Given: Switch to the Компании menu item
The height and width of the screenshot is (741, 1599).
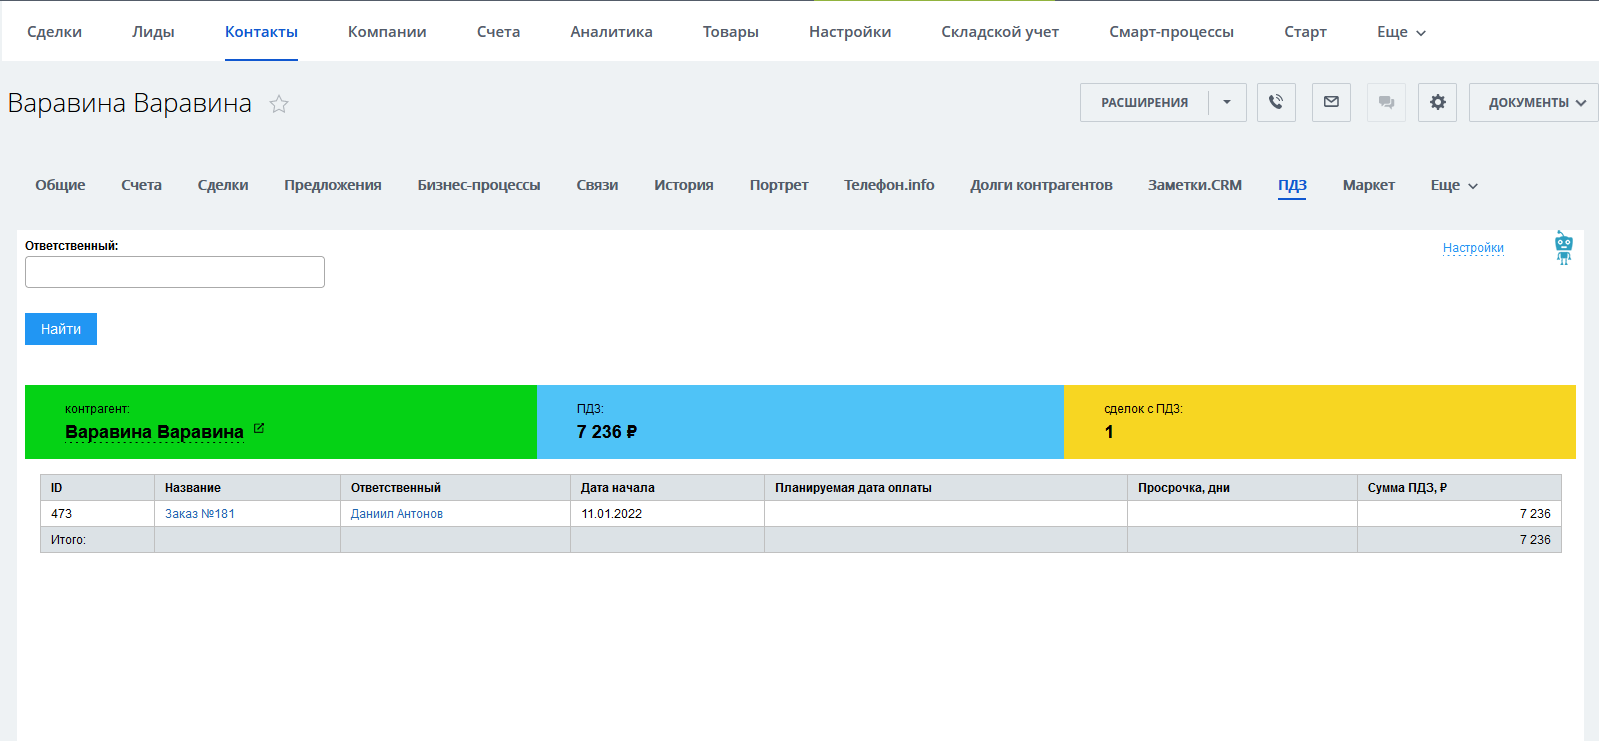Looking at the screenshot, I should click(387, 32).
